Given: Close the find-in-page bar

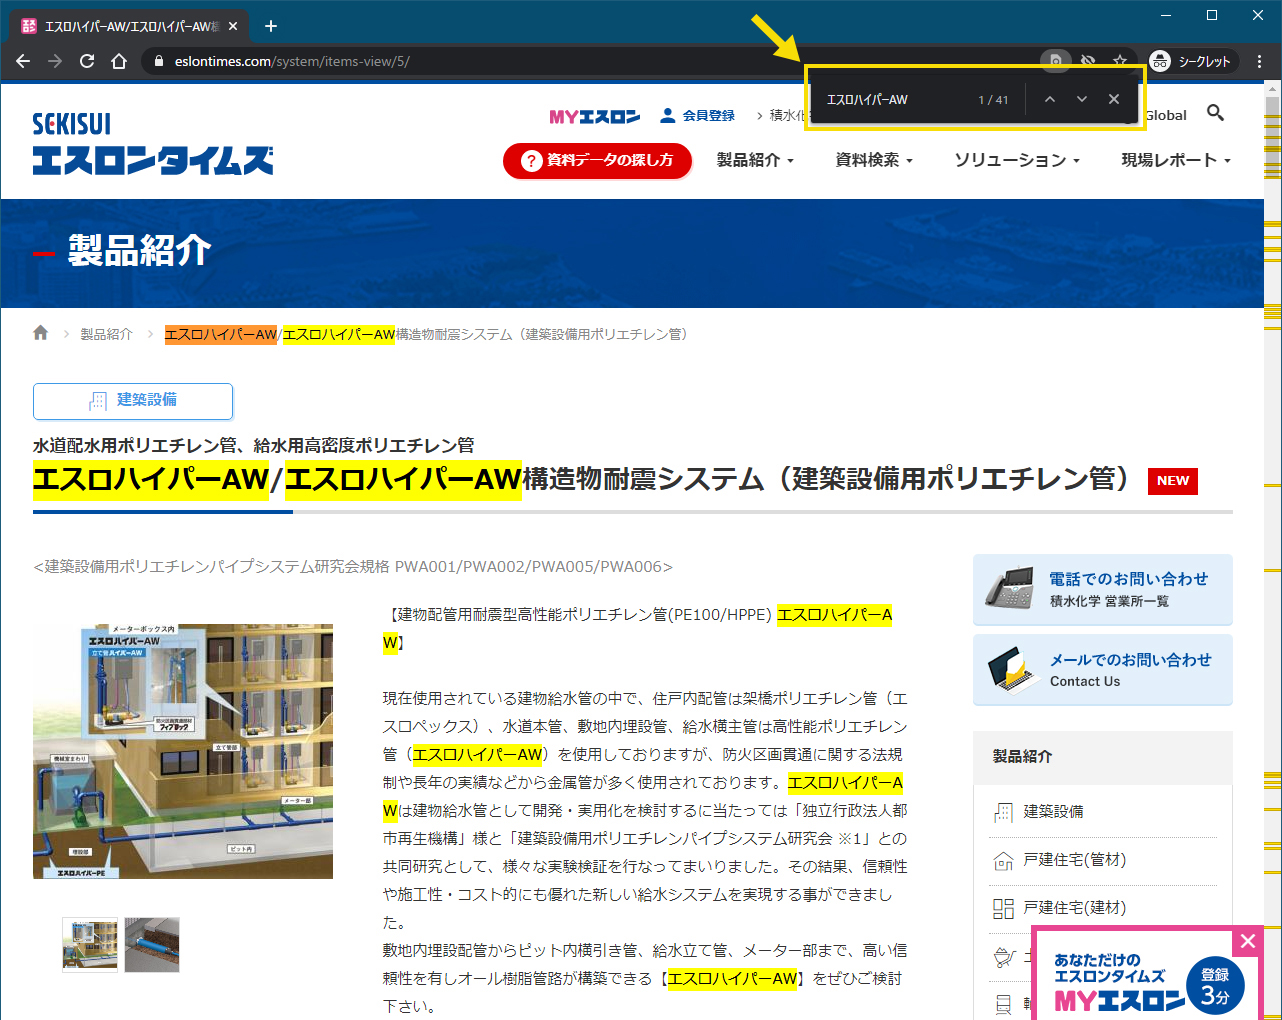Looking at the screenshot, I should pyautogui.click(x=1114, y=99).
